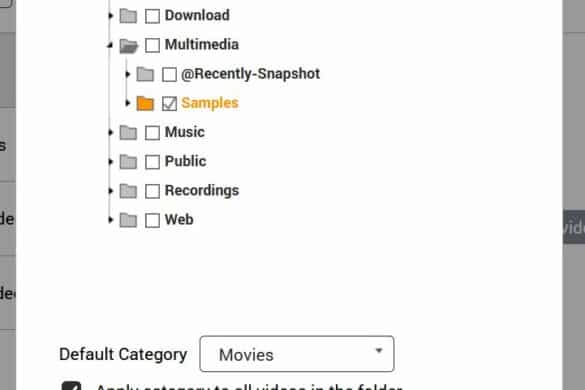Click the Recordings folder icon
Image resolution: width=585 pixels, height=390 pixels.
pos(128,191)
